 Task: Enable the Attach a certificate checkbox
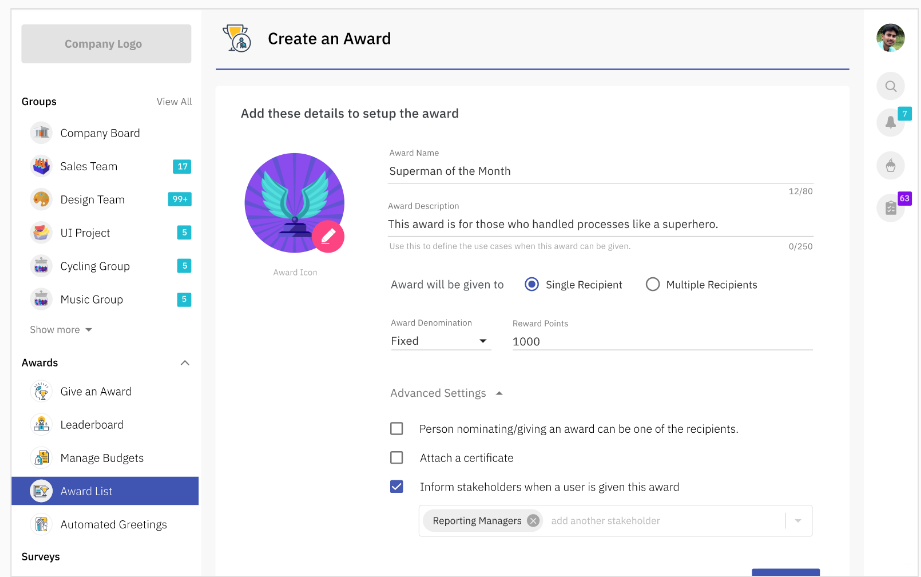click(396, 458)
